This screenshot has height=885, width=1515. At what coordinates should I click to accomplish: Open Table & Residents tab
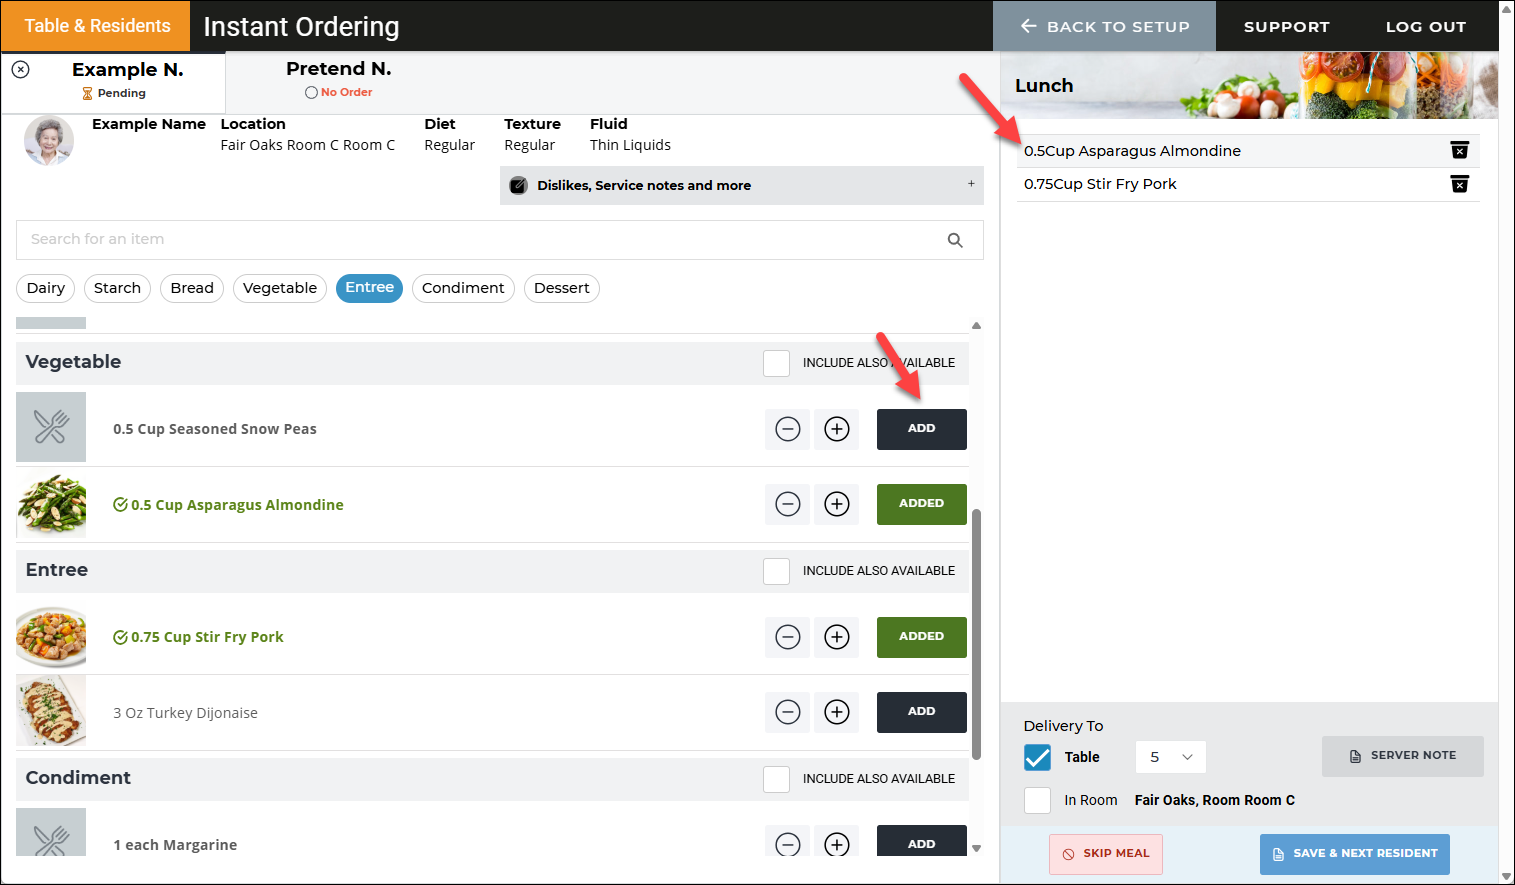coord(96,26)
